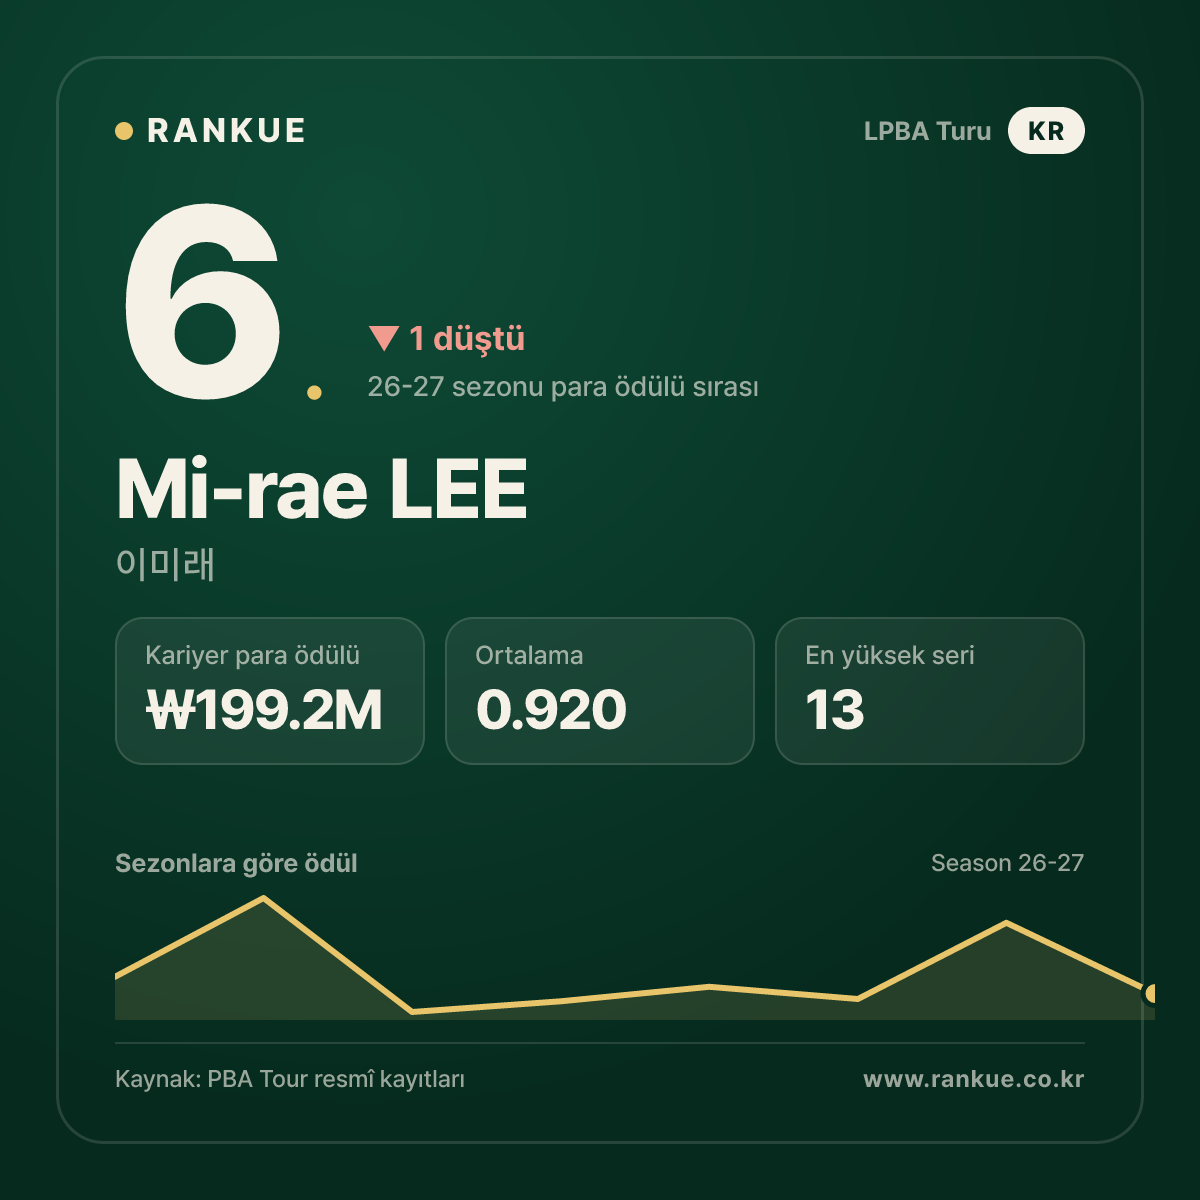Click "26-27 sezonu para ödülü sırası" caption
1200x1200 pixels.
click(x=563, y=387)
